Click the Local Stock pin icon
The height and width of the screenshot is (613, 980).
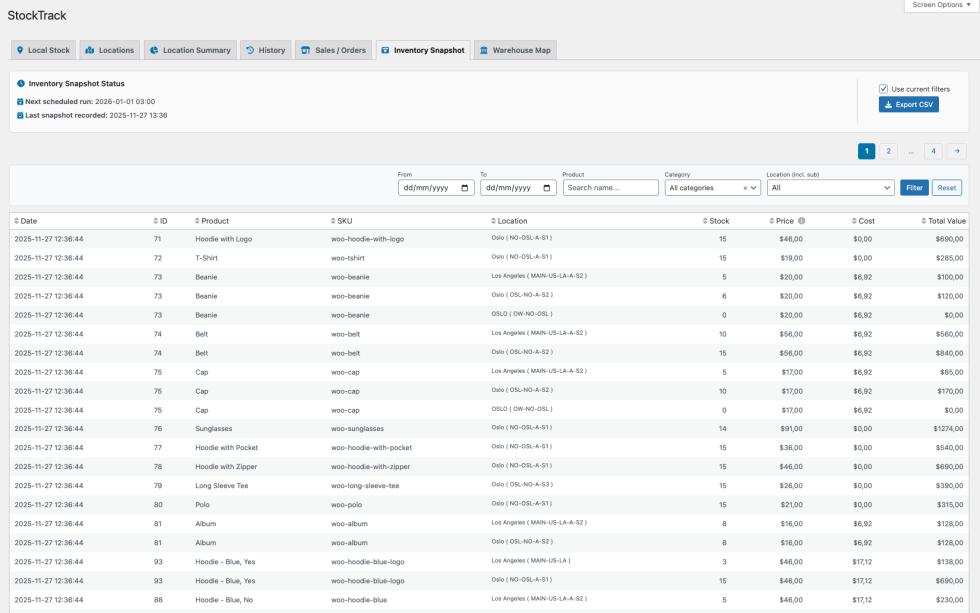click(21, 50)
